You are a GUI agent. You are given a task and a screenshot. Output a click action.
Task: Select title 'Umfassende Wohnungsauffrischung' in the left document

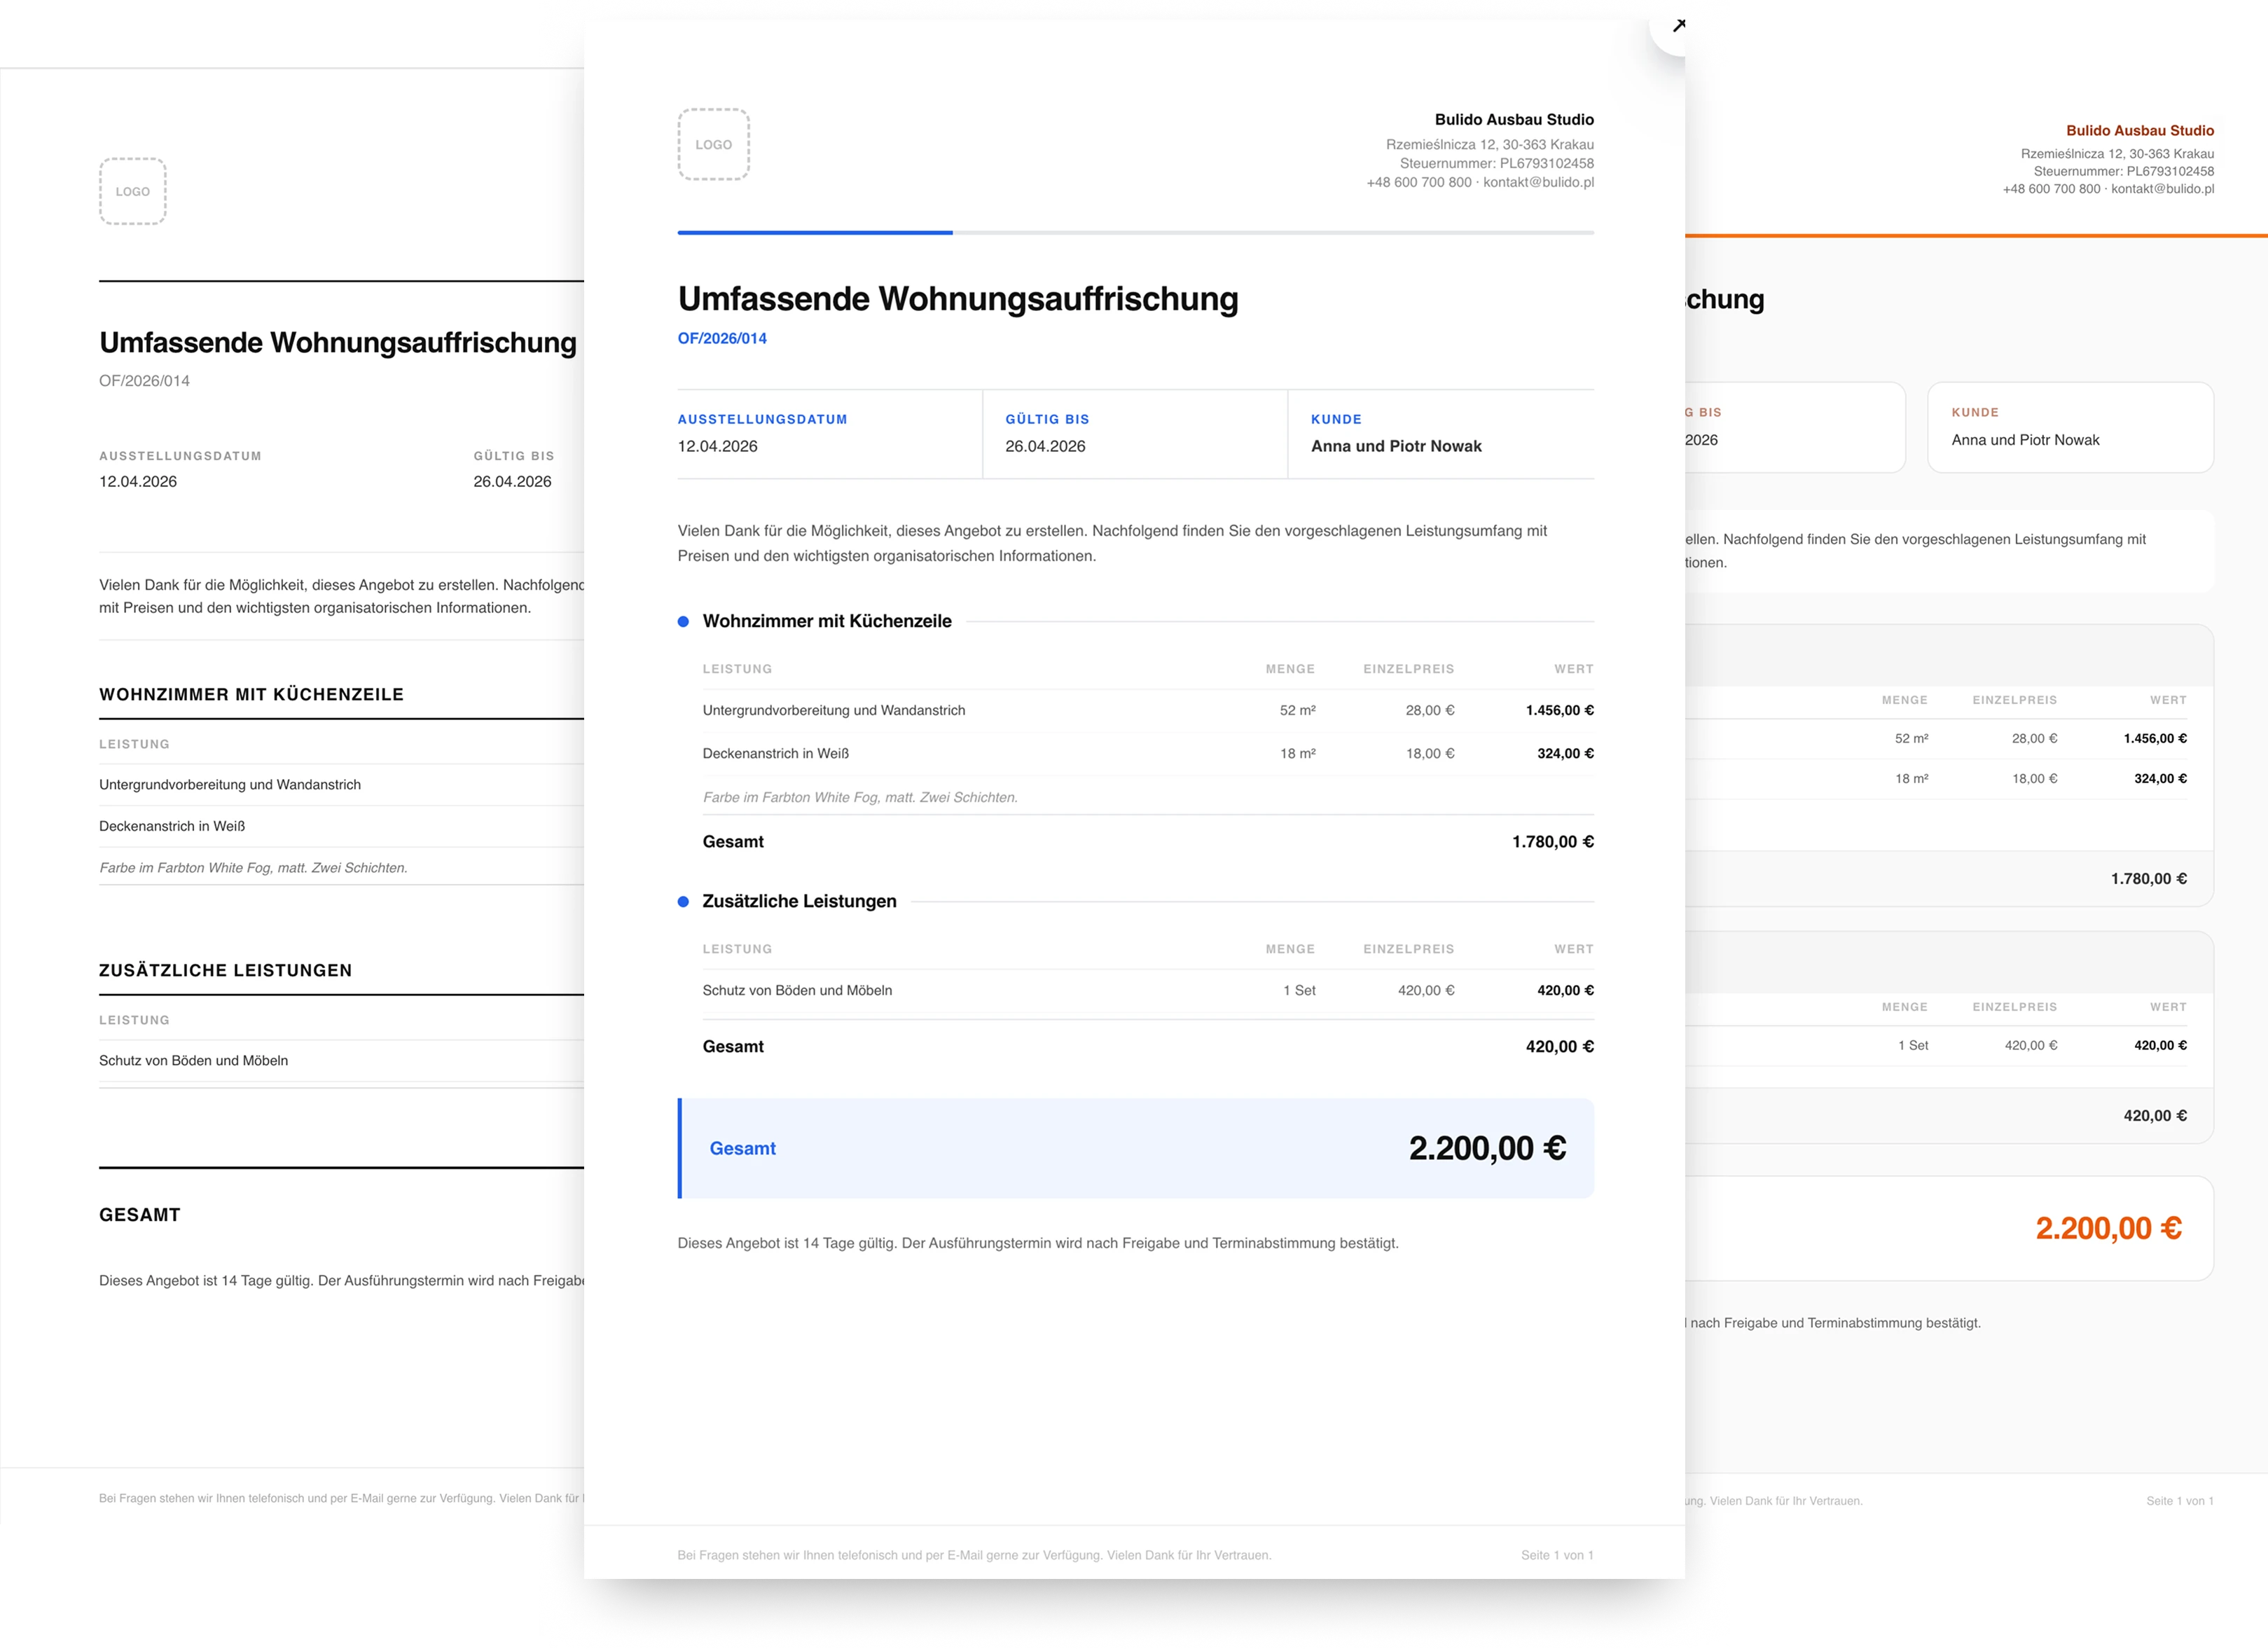coord(338,342)
